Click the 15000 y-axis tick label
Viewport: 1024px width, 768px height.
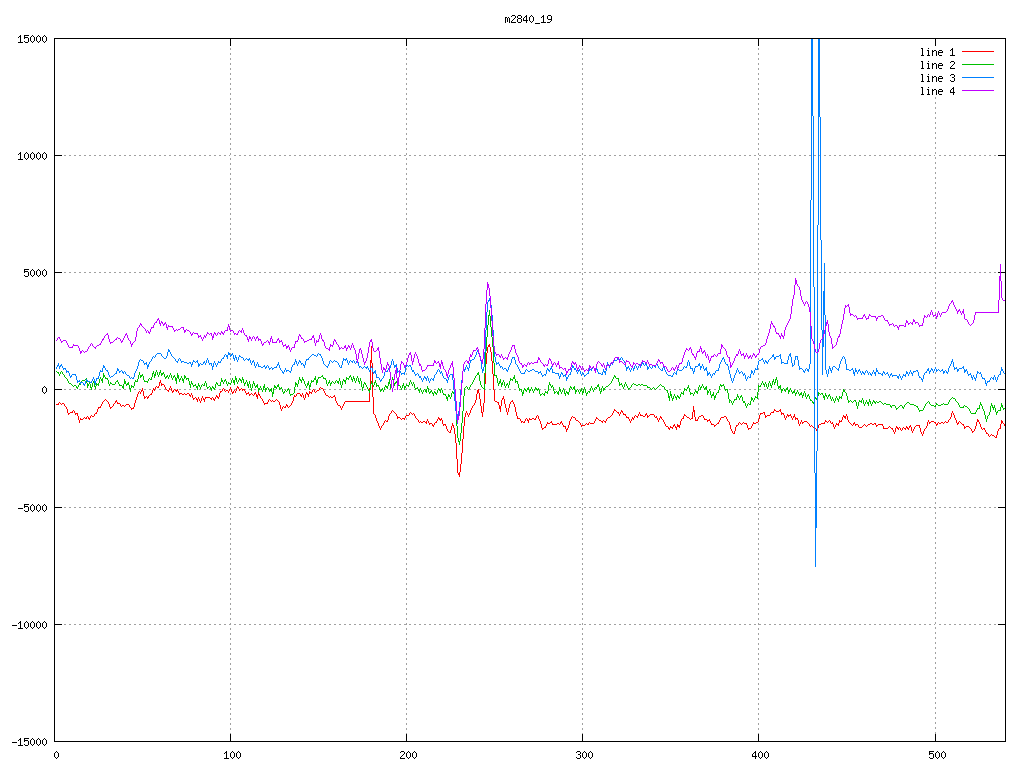(x=31, y=39)
